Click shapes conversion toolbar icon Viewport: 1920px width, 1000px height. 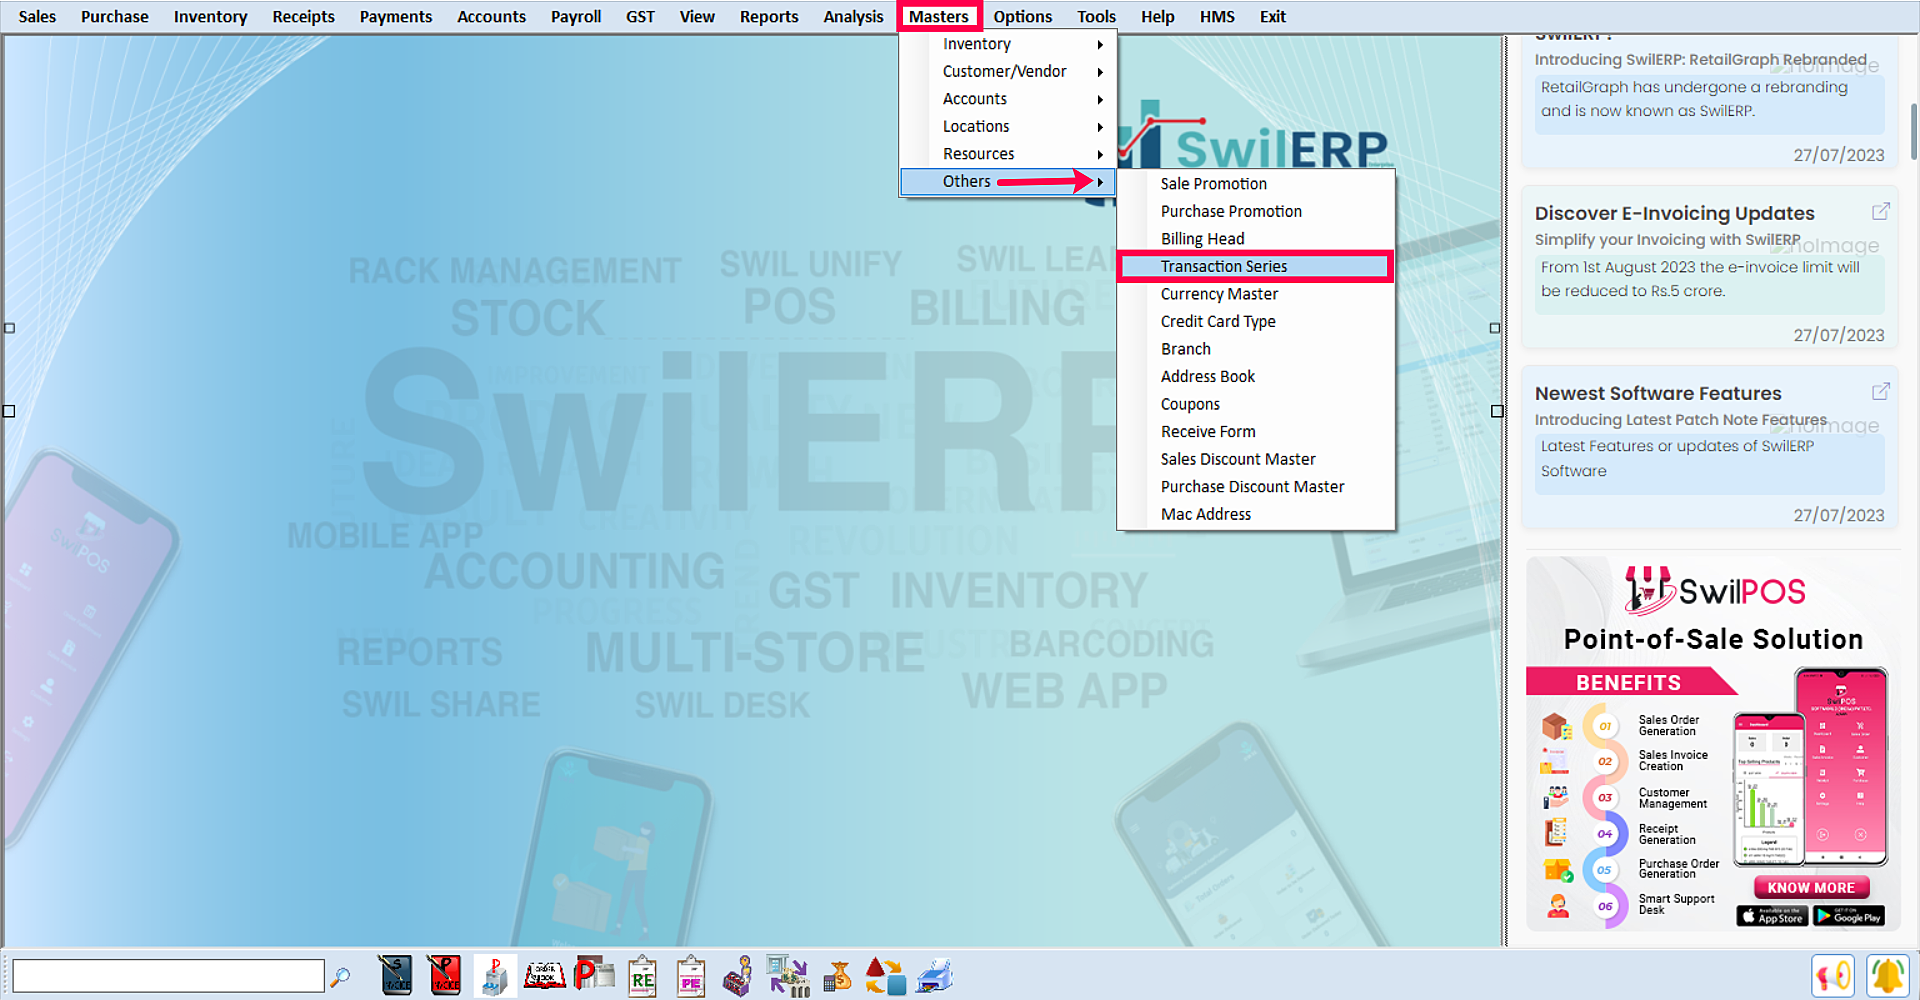885,975
